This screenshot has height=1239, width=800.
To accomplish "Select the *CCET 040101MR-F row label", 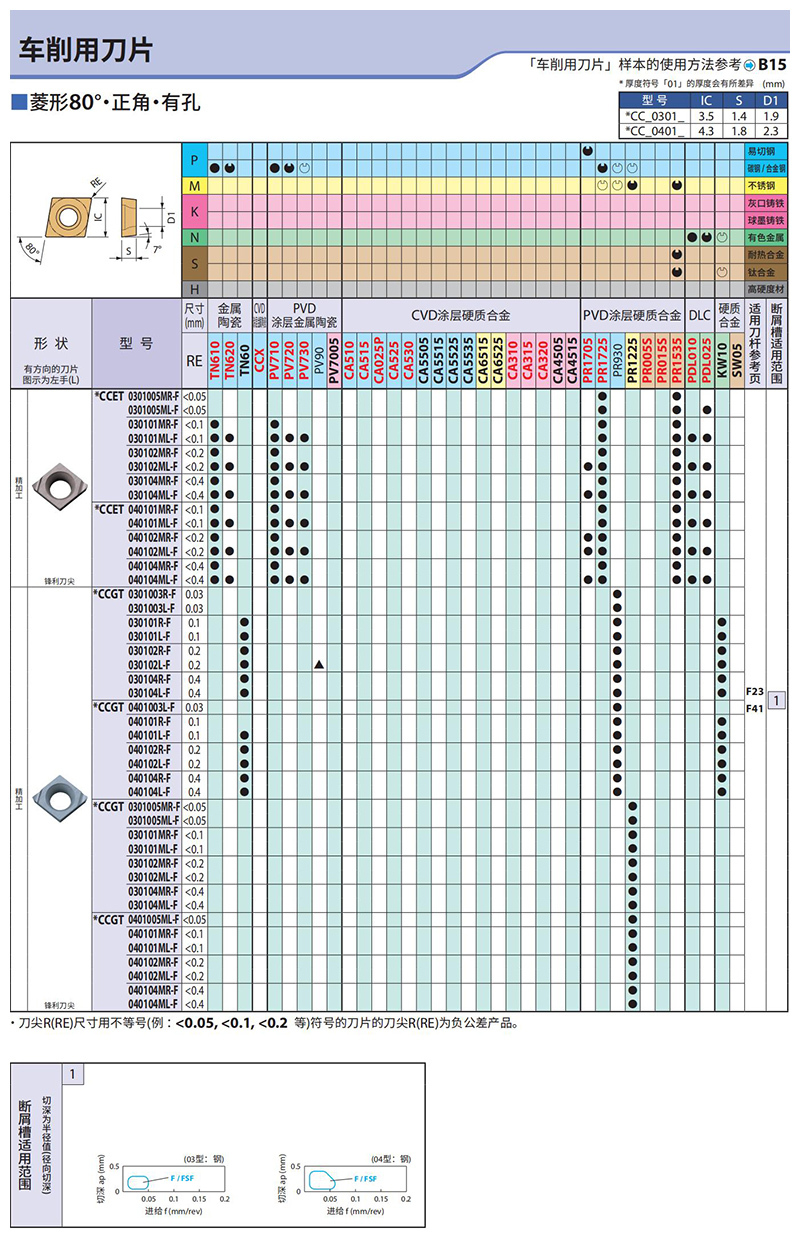I will [x=137, y=509].
